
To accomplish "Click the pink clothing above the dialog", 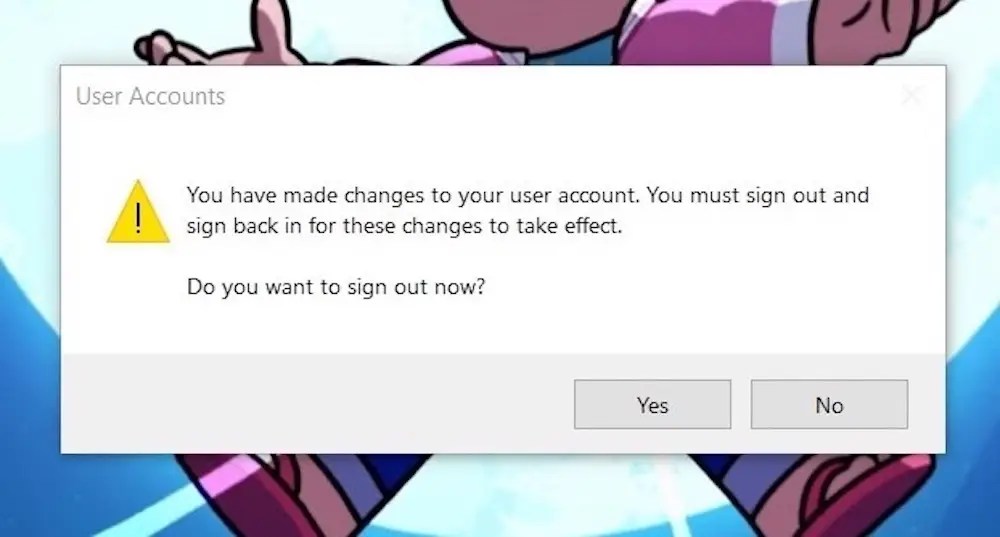I will (x=689, y=32).
